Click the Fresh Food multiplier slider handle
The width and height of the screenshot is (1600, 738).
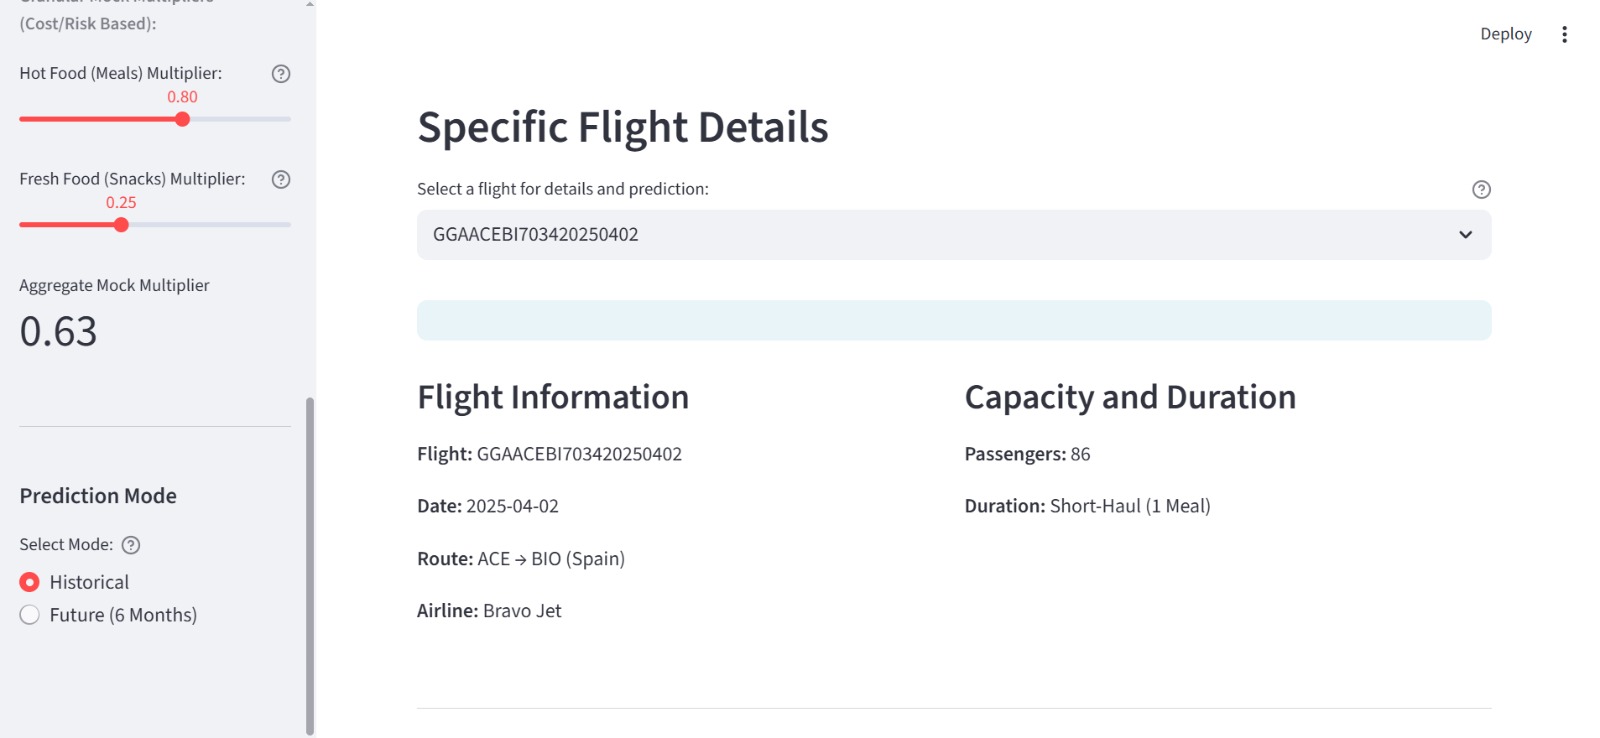coord(121,225)
